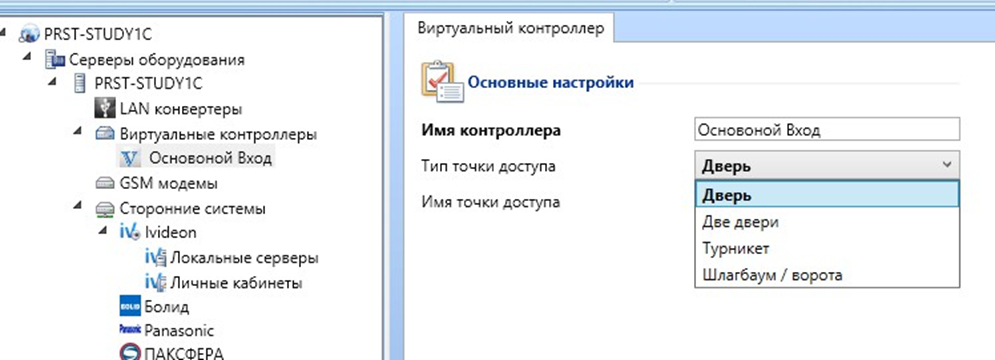This screenshot has width=995, height=360.
Task: Switch to the Виртуальный контроллер tab
Action: click(510, 29)
